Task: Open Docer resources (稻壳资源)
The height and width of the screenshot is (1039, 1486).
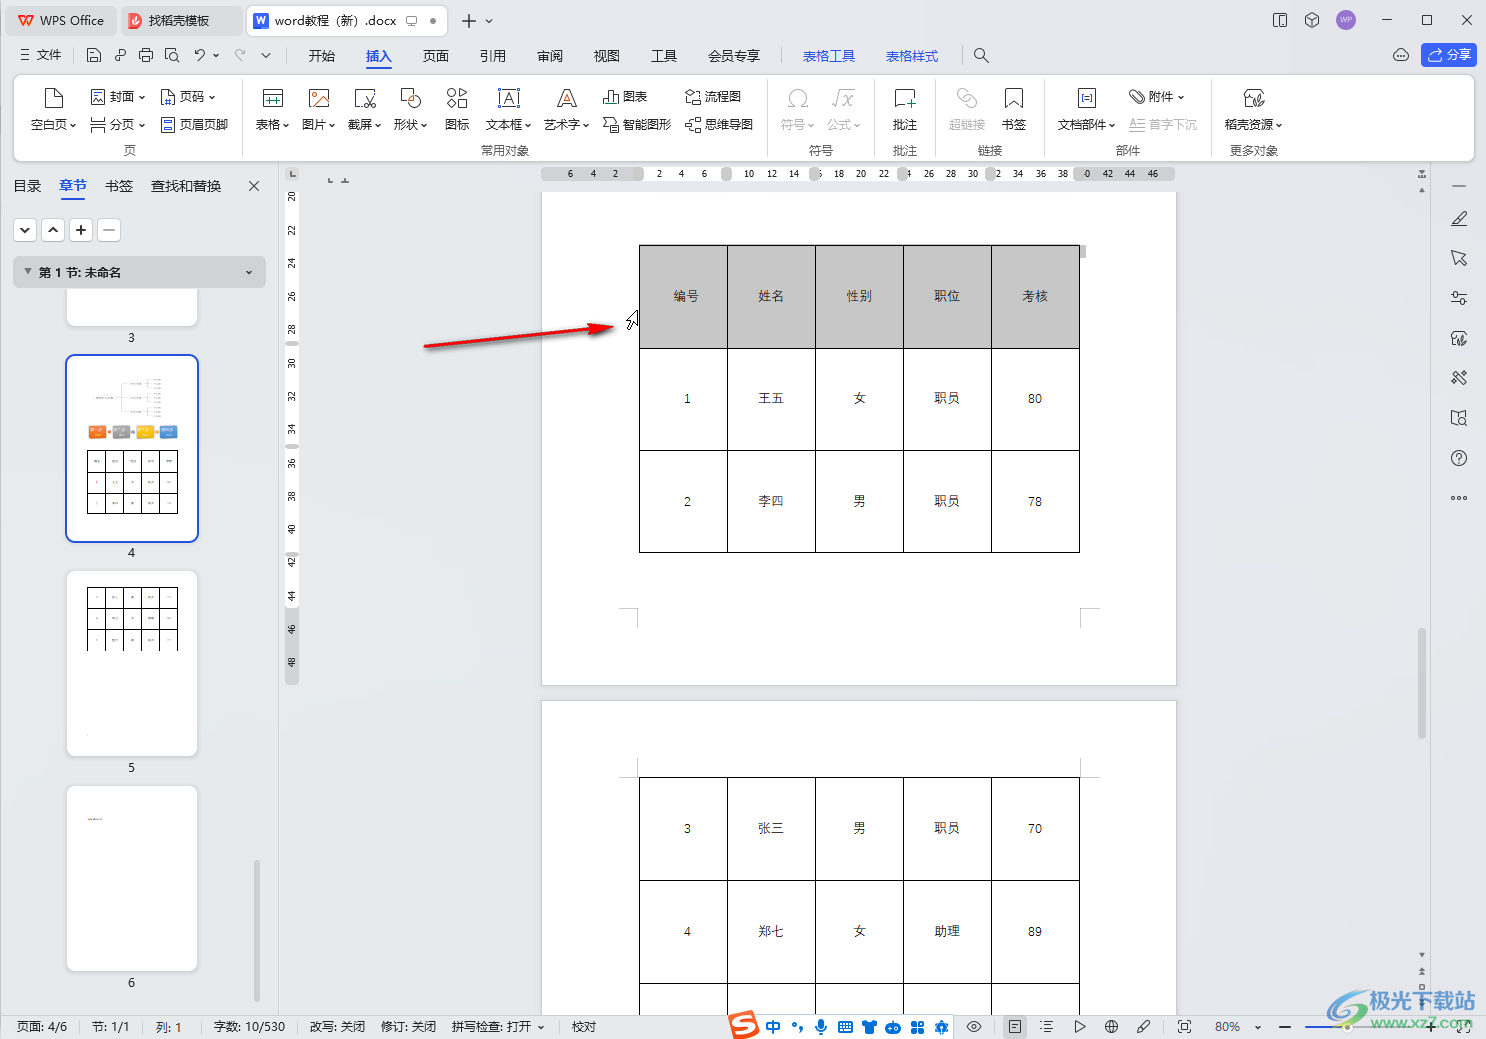Action: click(x=1253, y=110)
